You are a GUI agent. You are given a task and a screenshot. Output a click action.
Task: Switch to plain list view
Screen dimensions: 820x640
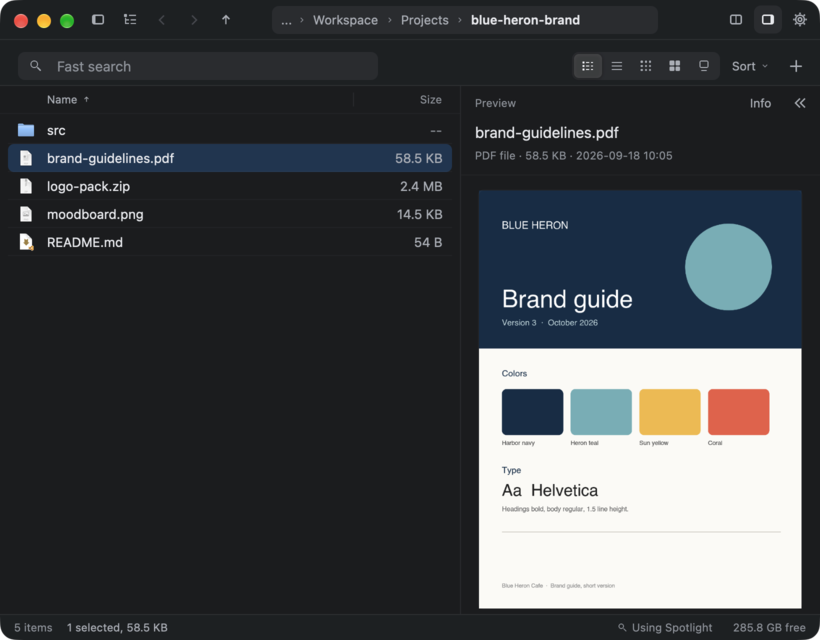pos(617,66)
